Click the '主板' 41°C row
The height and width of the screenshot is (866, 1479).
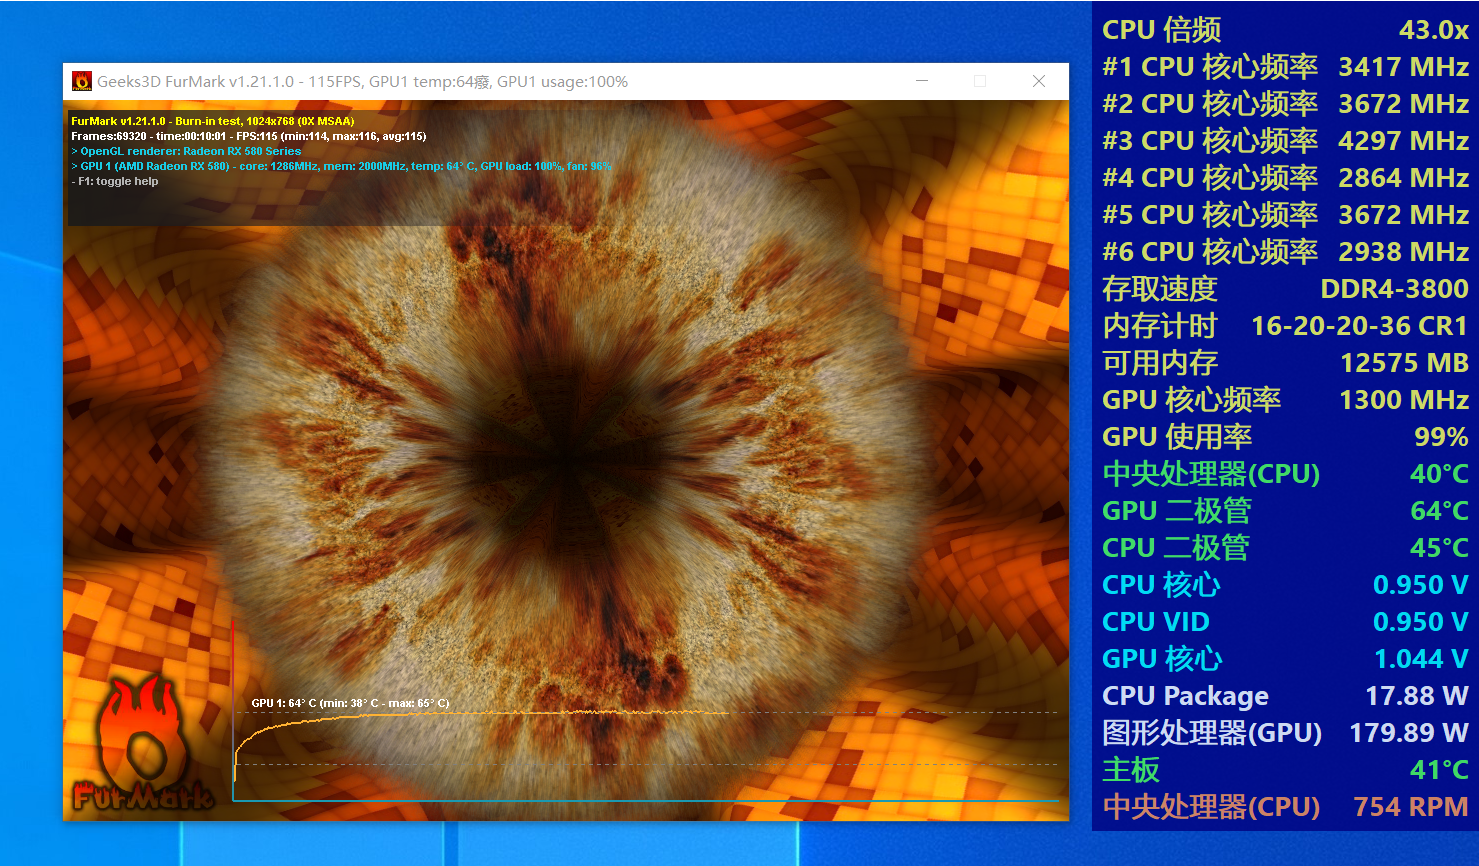tap(1285, 770)
